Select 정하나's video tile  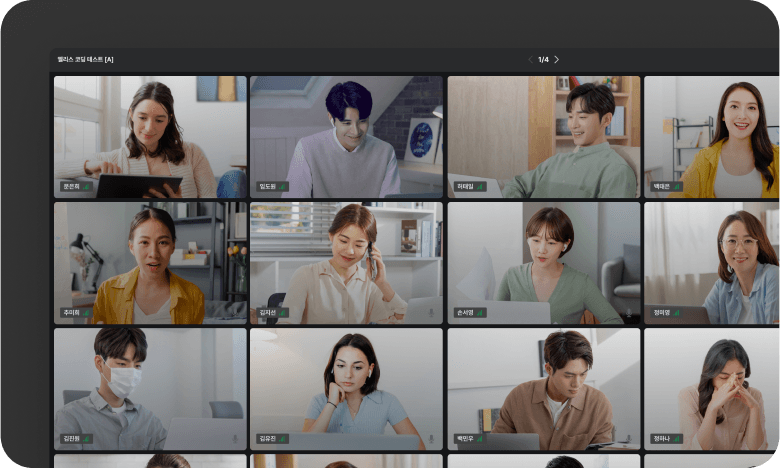[712, 389]
